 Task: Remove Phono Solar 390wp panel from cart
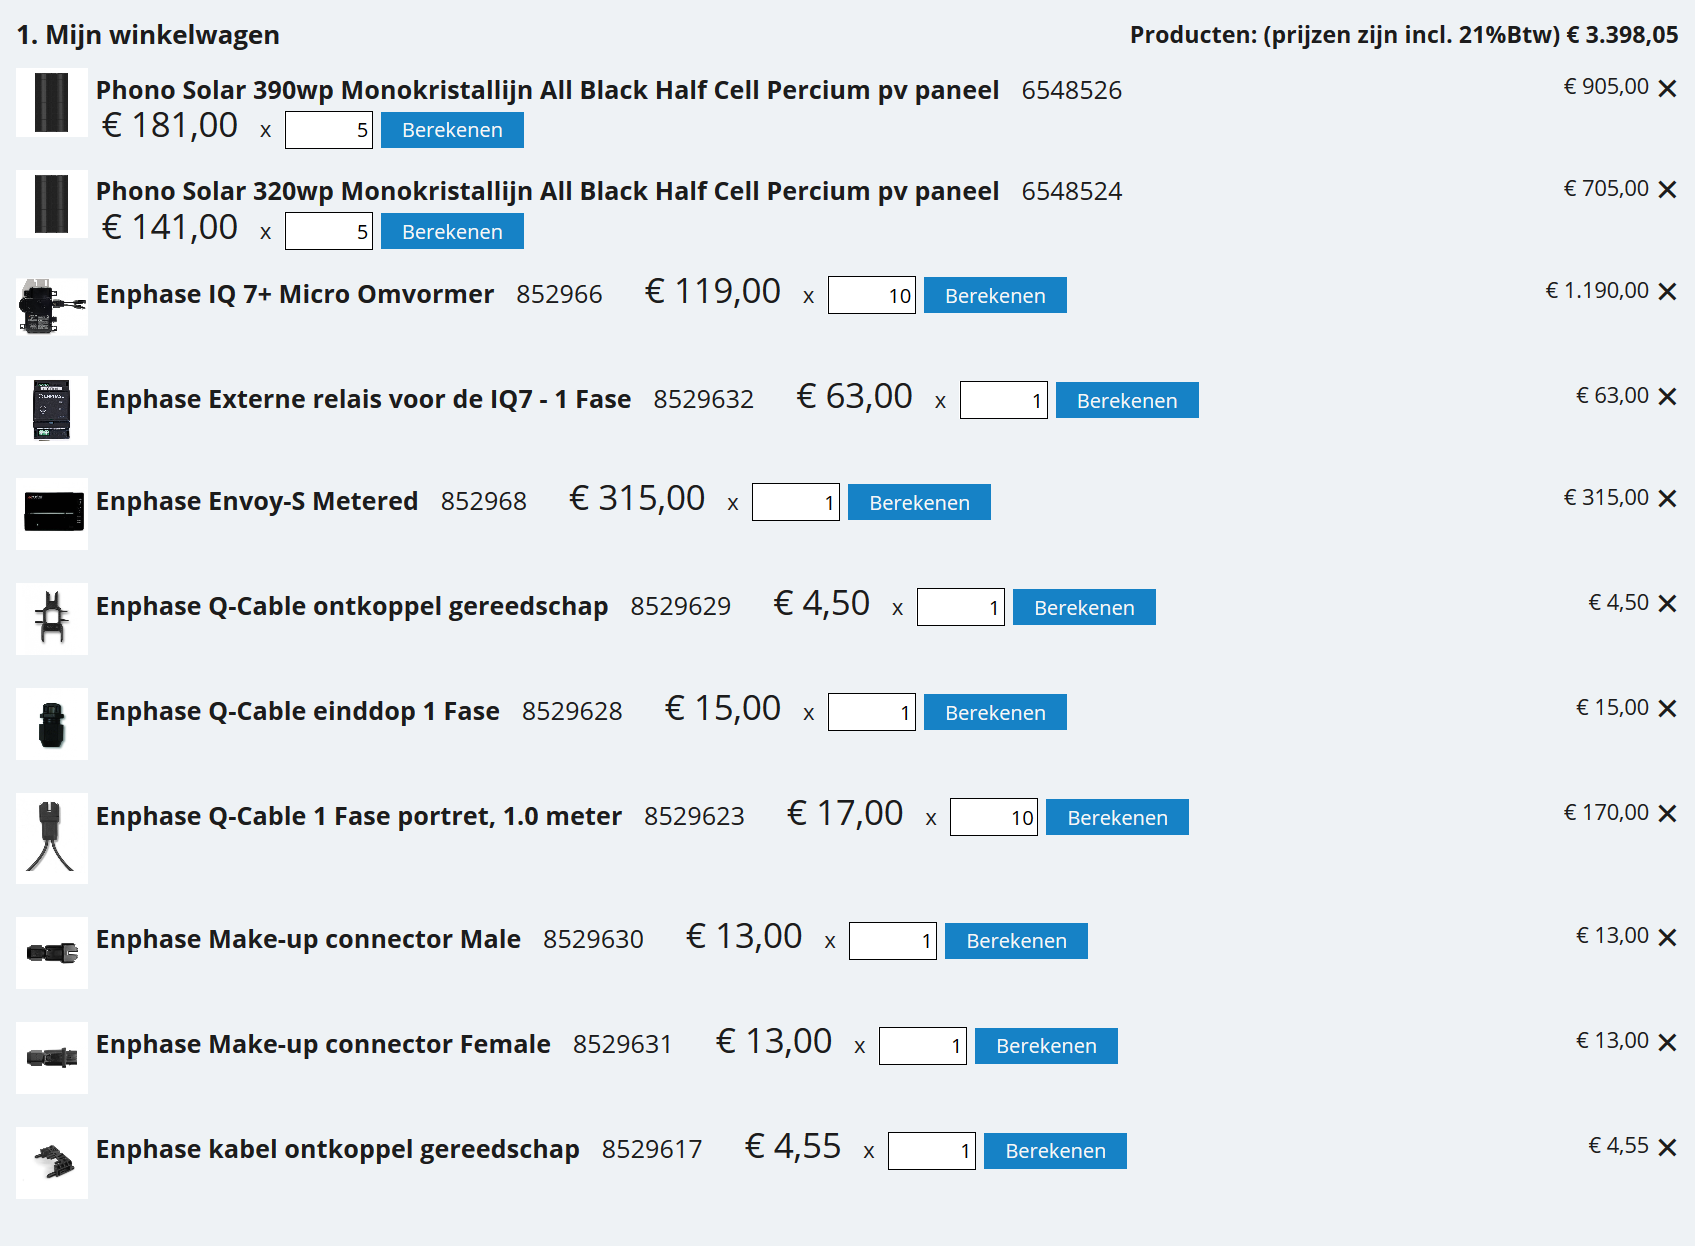point(1667,89)
